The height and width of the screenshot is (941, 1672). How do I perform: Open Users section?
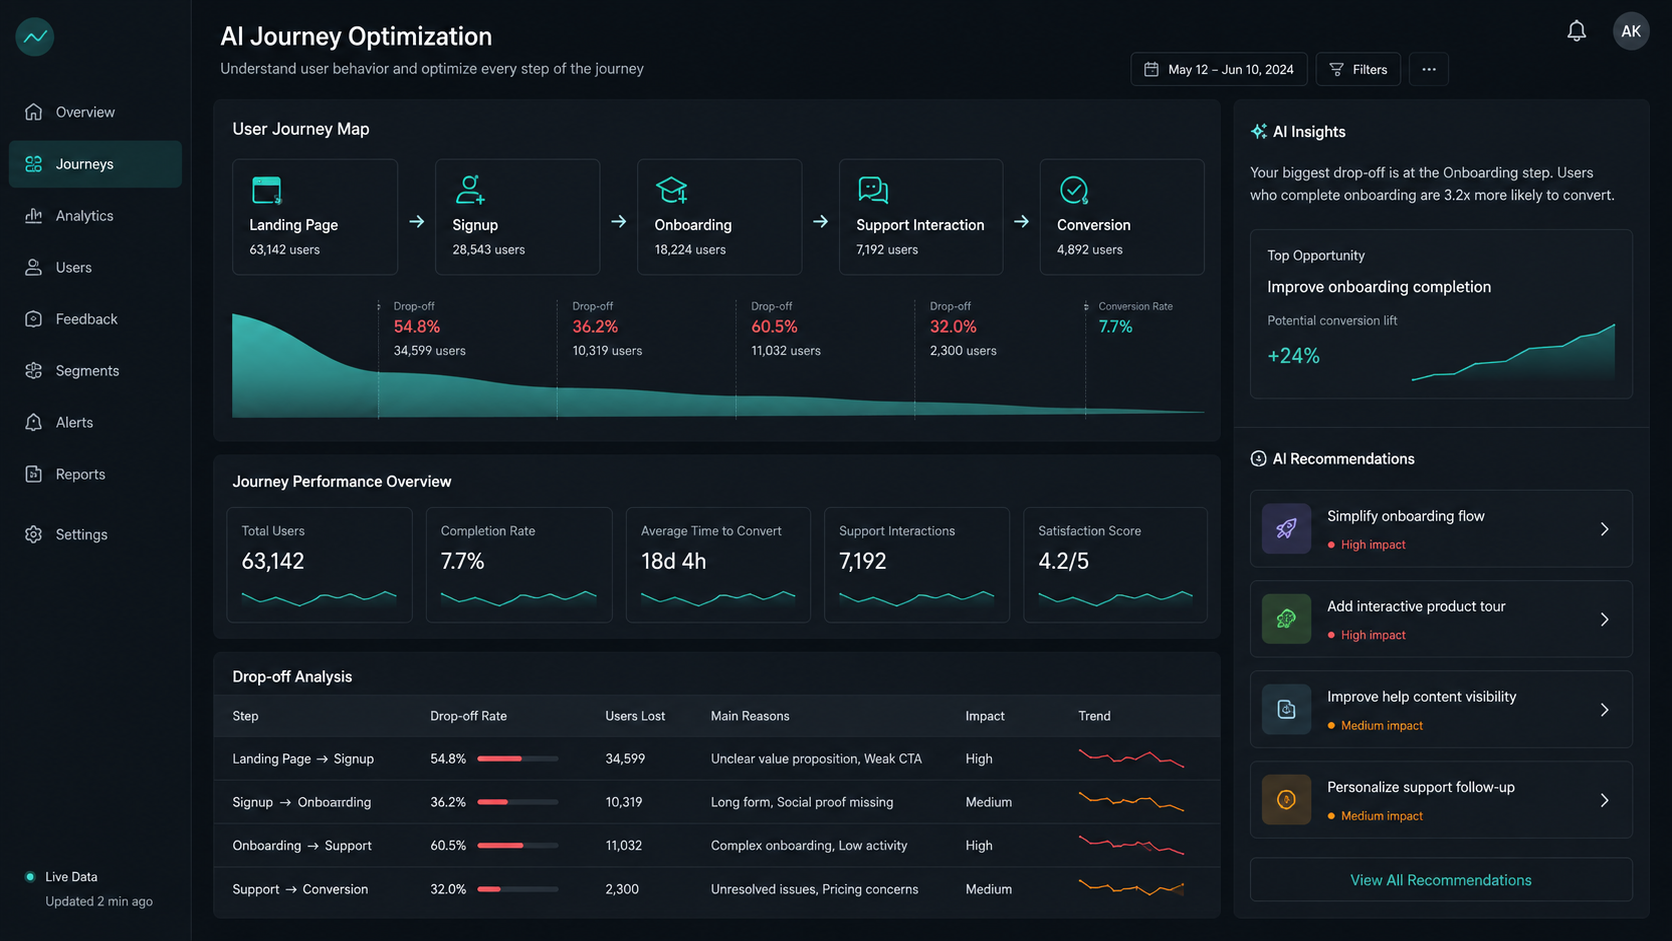[95, 267]
